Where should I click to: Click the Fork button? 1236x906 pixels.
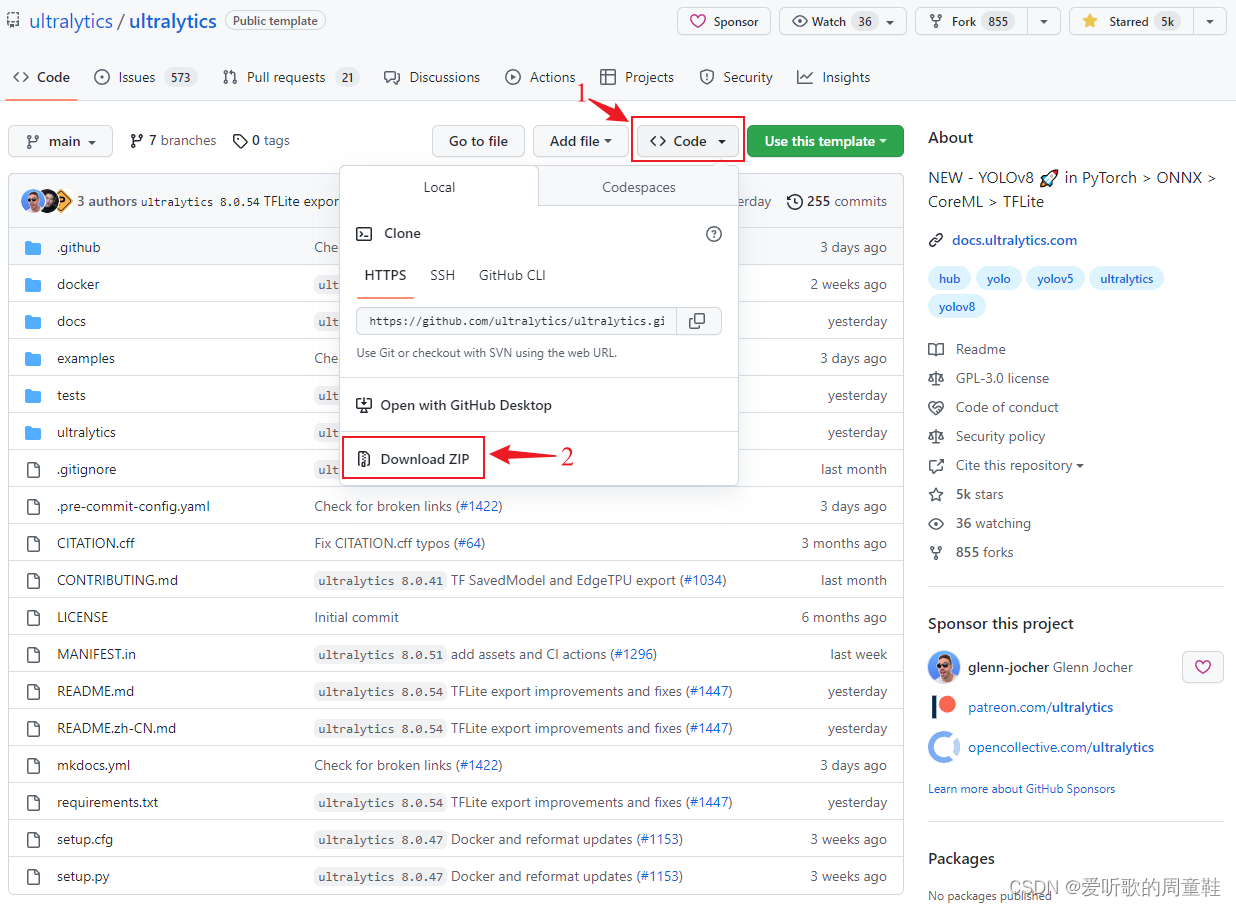(x=971, y=21)
